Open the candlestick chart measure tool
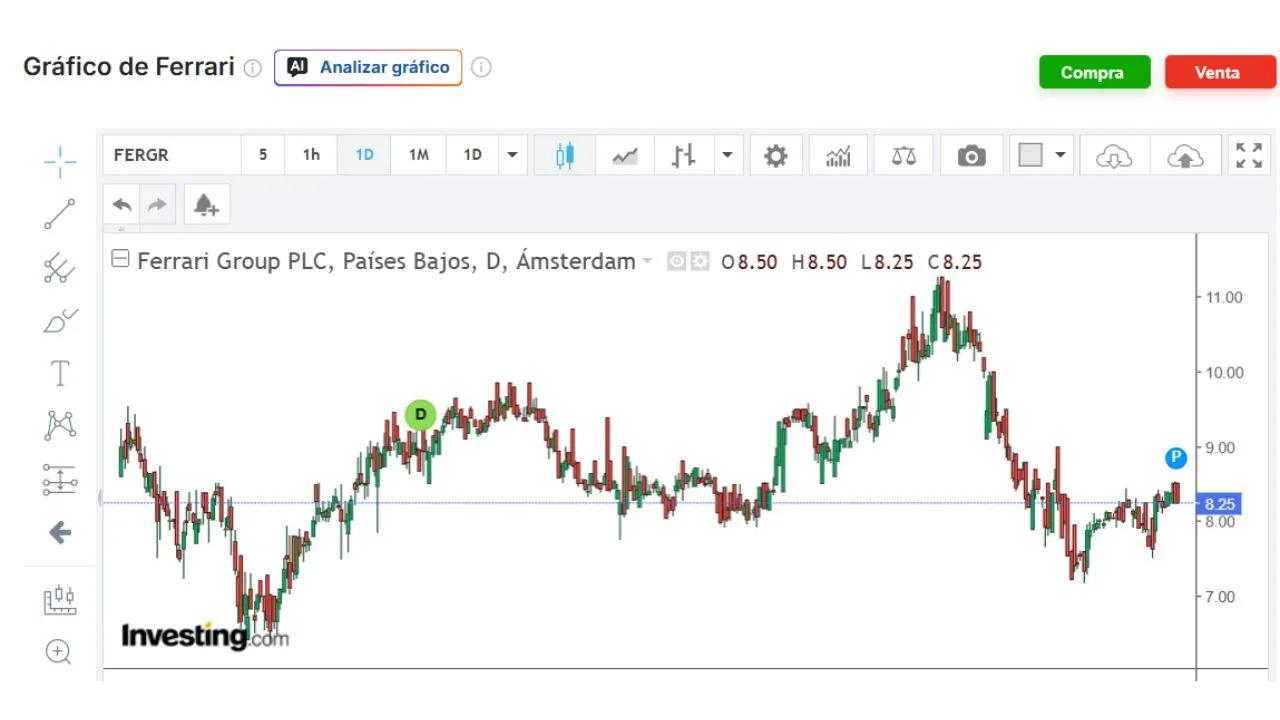Image resolution: width=1280 pixels, height=720 pixels. coord(60,600)
